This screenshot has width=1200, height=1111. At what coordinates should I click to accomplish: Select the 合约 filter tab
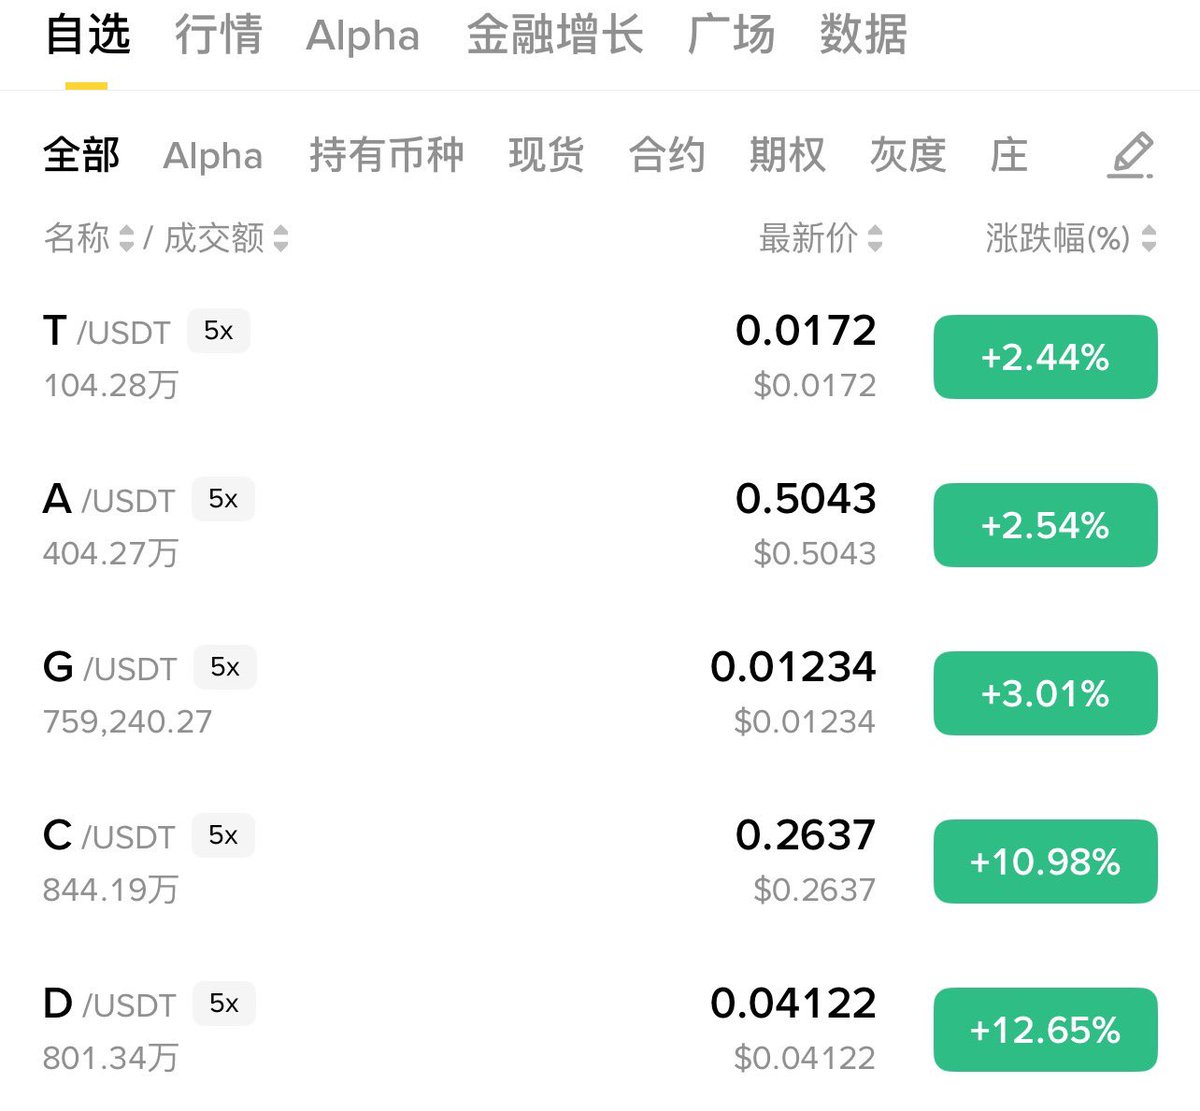click(x=667, y=155)
